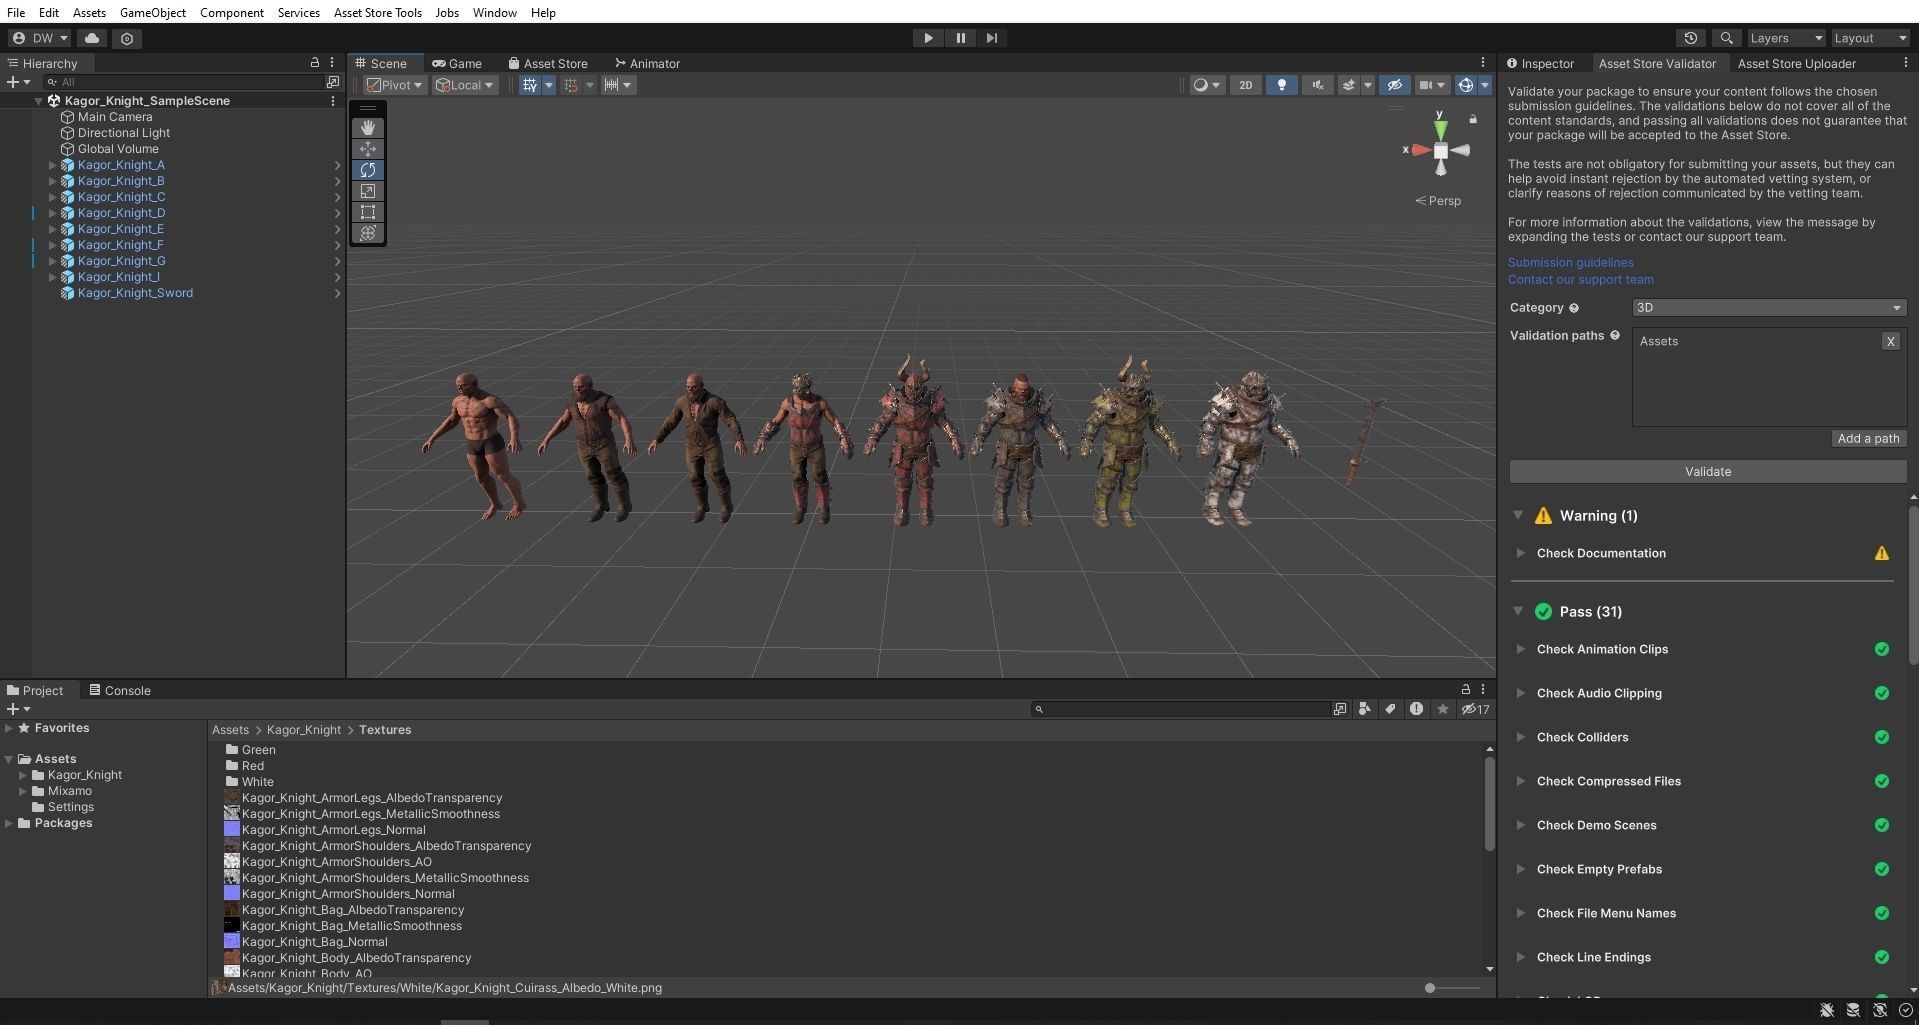Open the Layout dropdown
Image resolution: width=1919 pixels, height=1025 pixels.
(1870, 38)
